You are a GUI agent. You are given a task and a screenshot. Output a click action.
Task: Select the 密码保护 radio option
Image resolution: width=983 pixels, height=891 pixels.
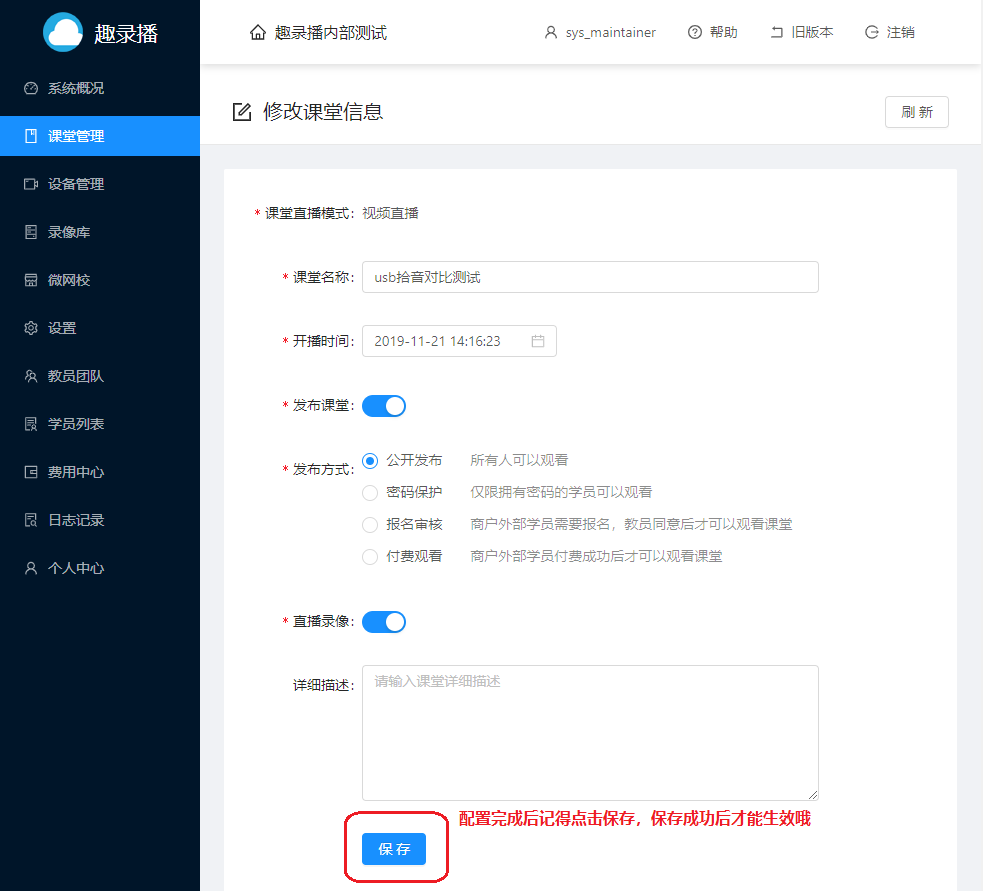point(370,493)
